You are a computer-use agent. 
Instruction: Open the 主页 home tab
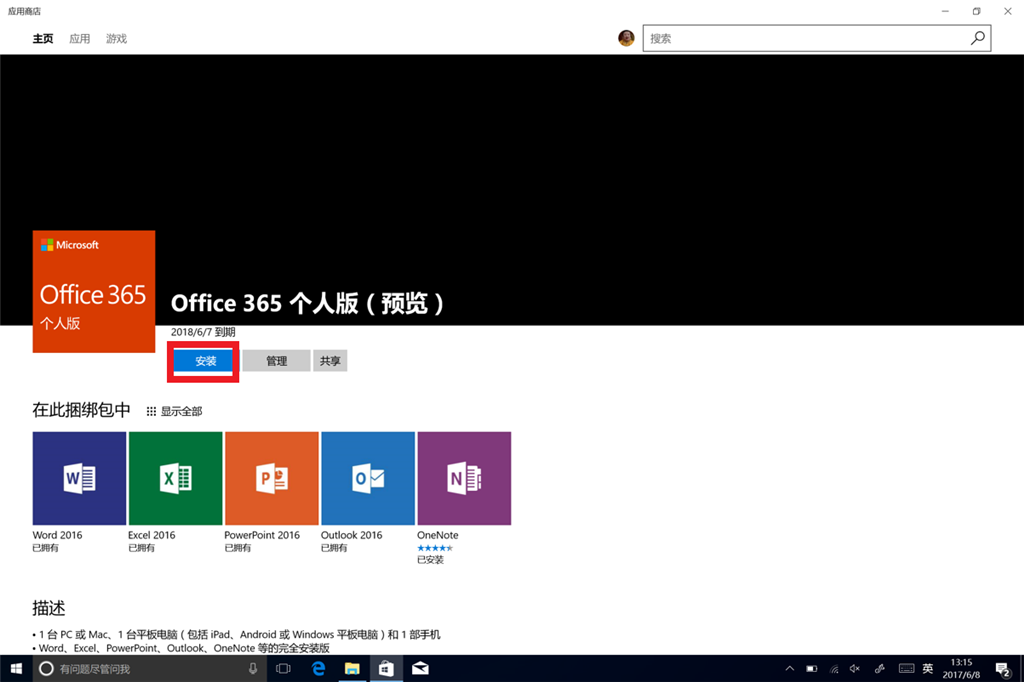coord(43,39)
